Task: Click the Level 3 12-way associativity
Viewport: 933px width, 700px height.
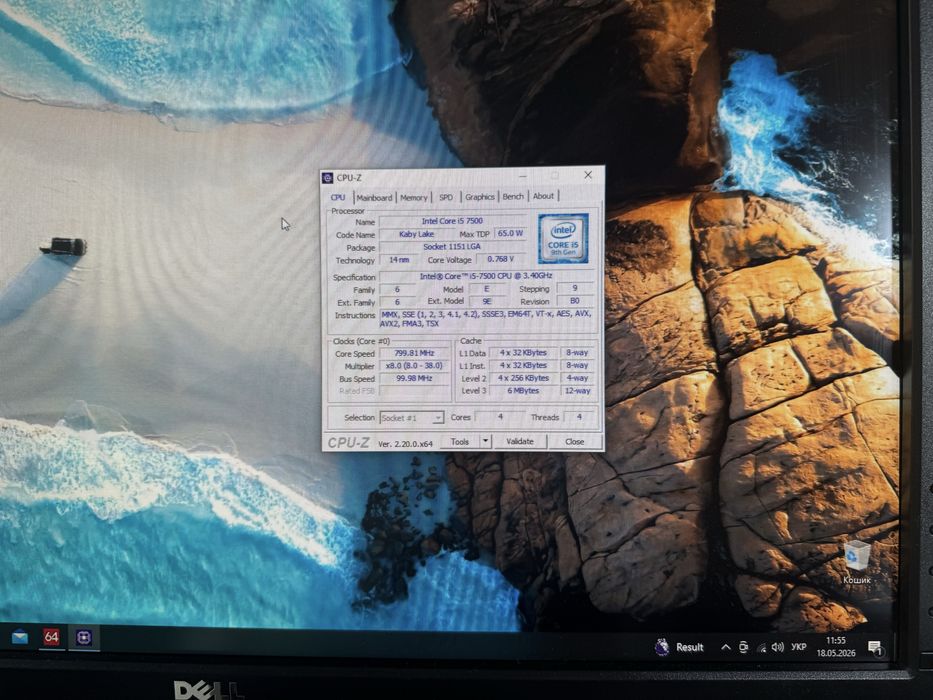Action: [x=577, y=391]
